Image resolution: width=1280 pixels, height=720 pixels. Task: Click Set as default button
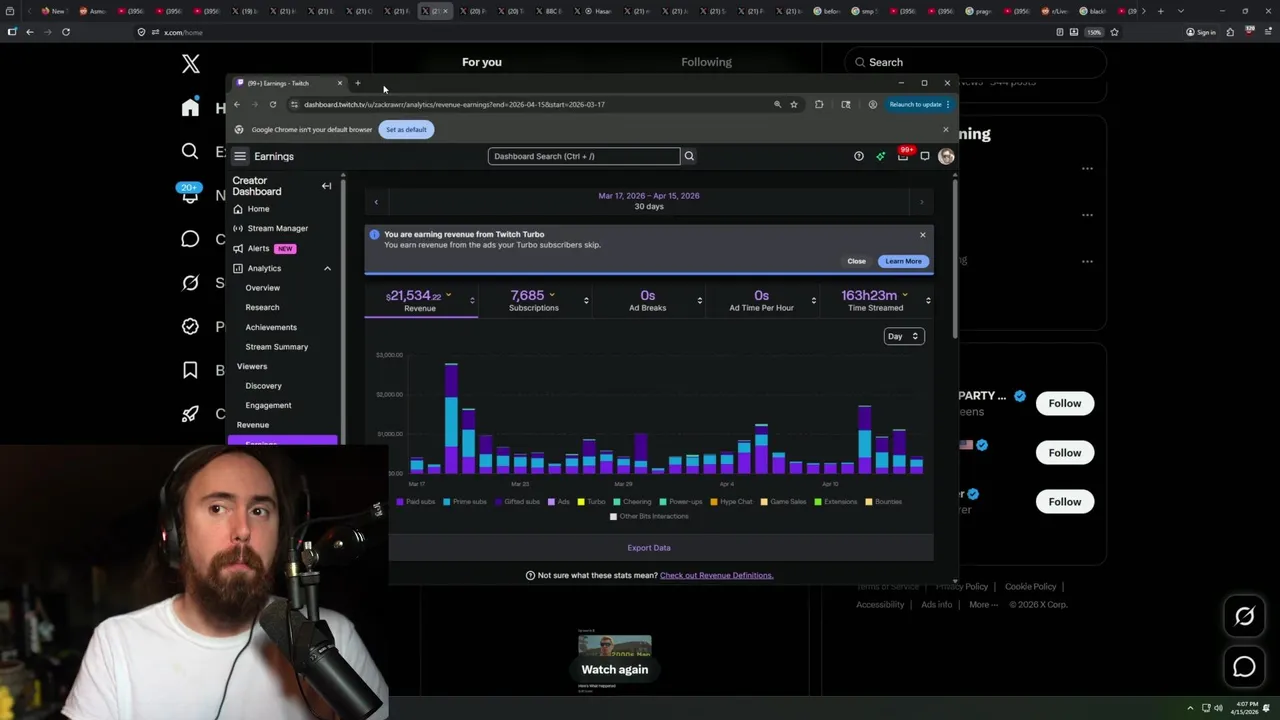406,129
